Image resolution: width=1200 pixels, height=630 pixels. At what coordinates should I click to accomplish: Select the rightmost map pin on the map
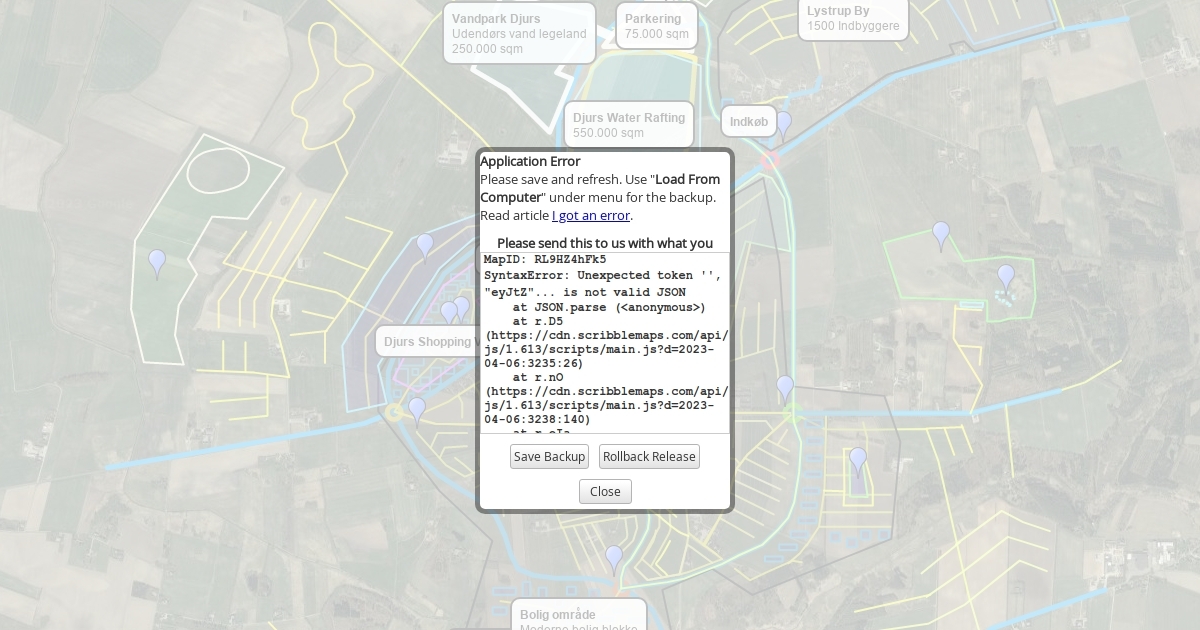(x=1006, y=277)
